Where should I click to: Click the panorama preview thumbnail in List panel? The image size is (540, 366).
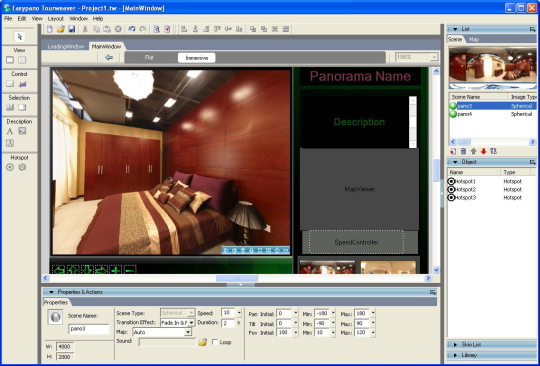(493, 68)
